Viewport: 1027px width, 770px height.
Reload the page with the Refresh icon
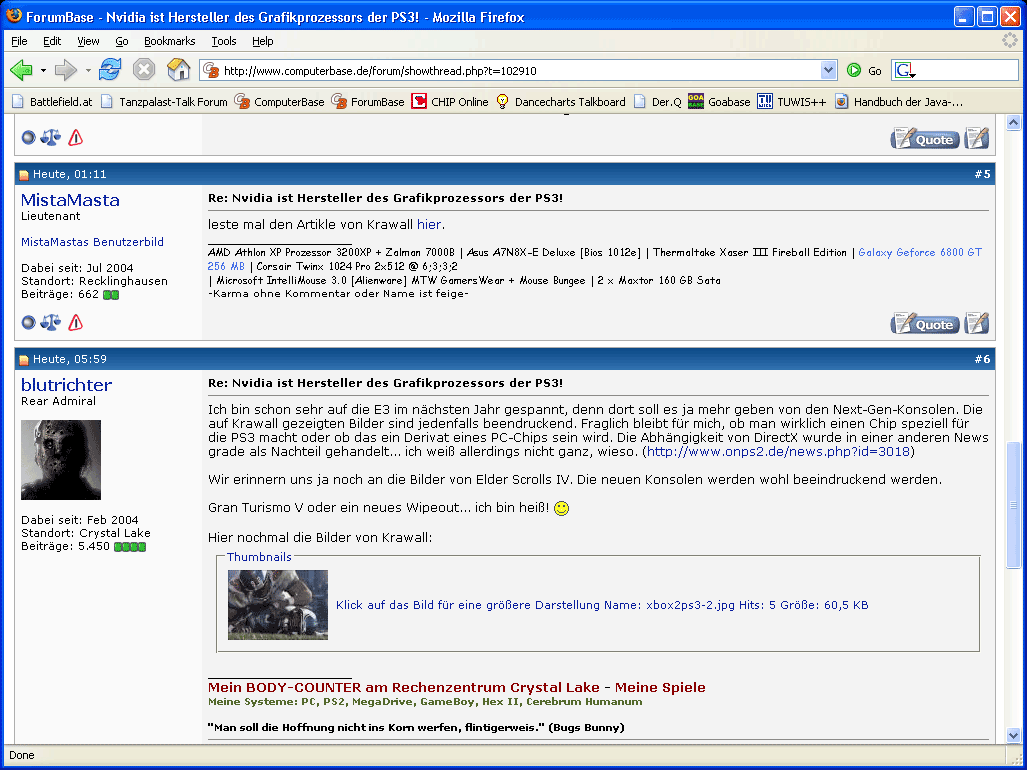point(110,69)
